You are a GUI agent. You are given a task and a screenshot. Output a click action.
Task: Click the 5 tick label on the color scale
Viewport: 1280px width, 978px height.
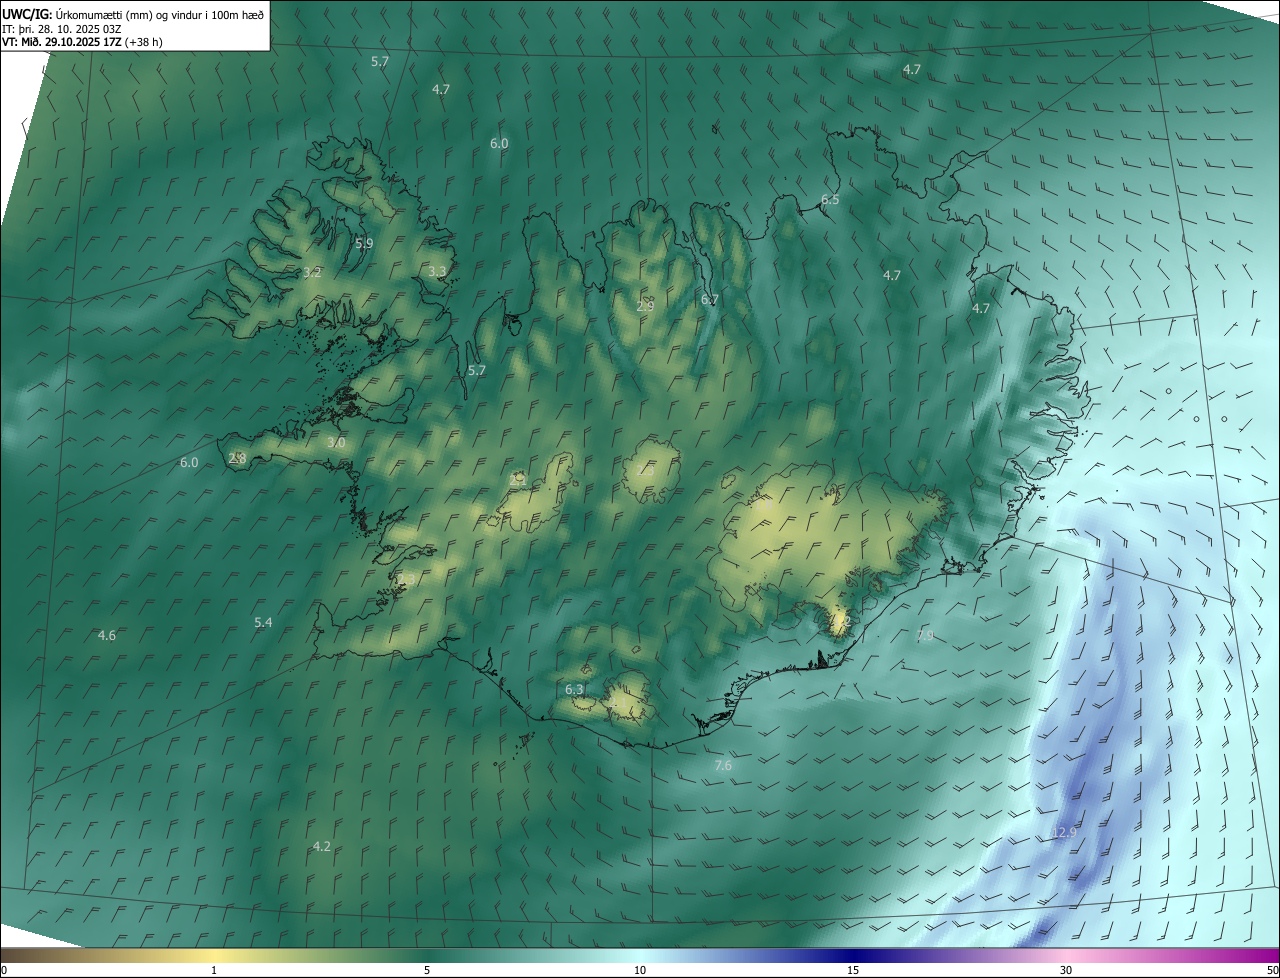click(427, 970)
